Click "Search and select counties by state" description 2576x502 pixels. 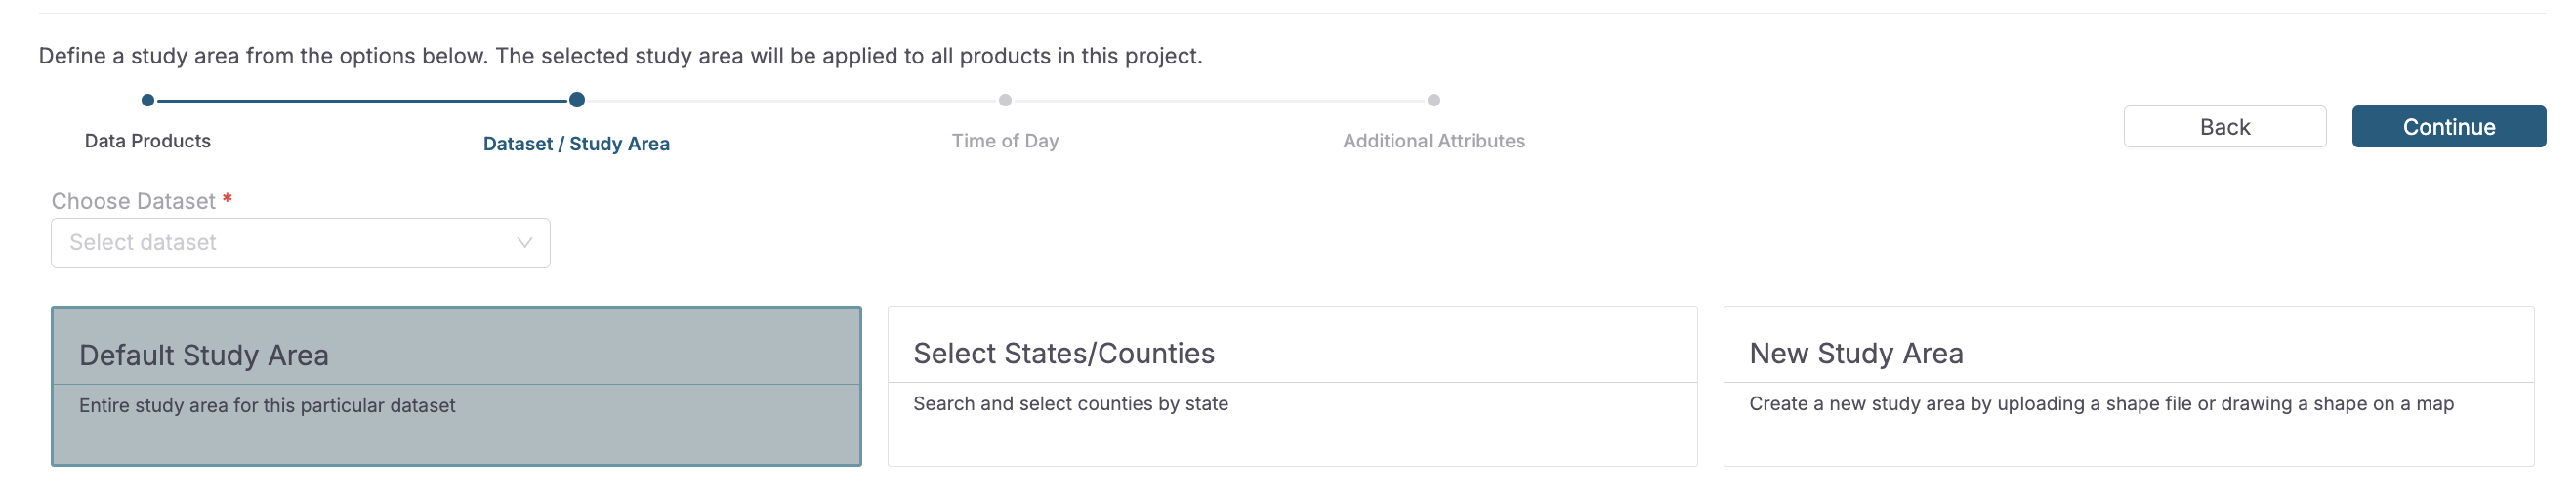click(x=1070, y=404)
